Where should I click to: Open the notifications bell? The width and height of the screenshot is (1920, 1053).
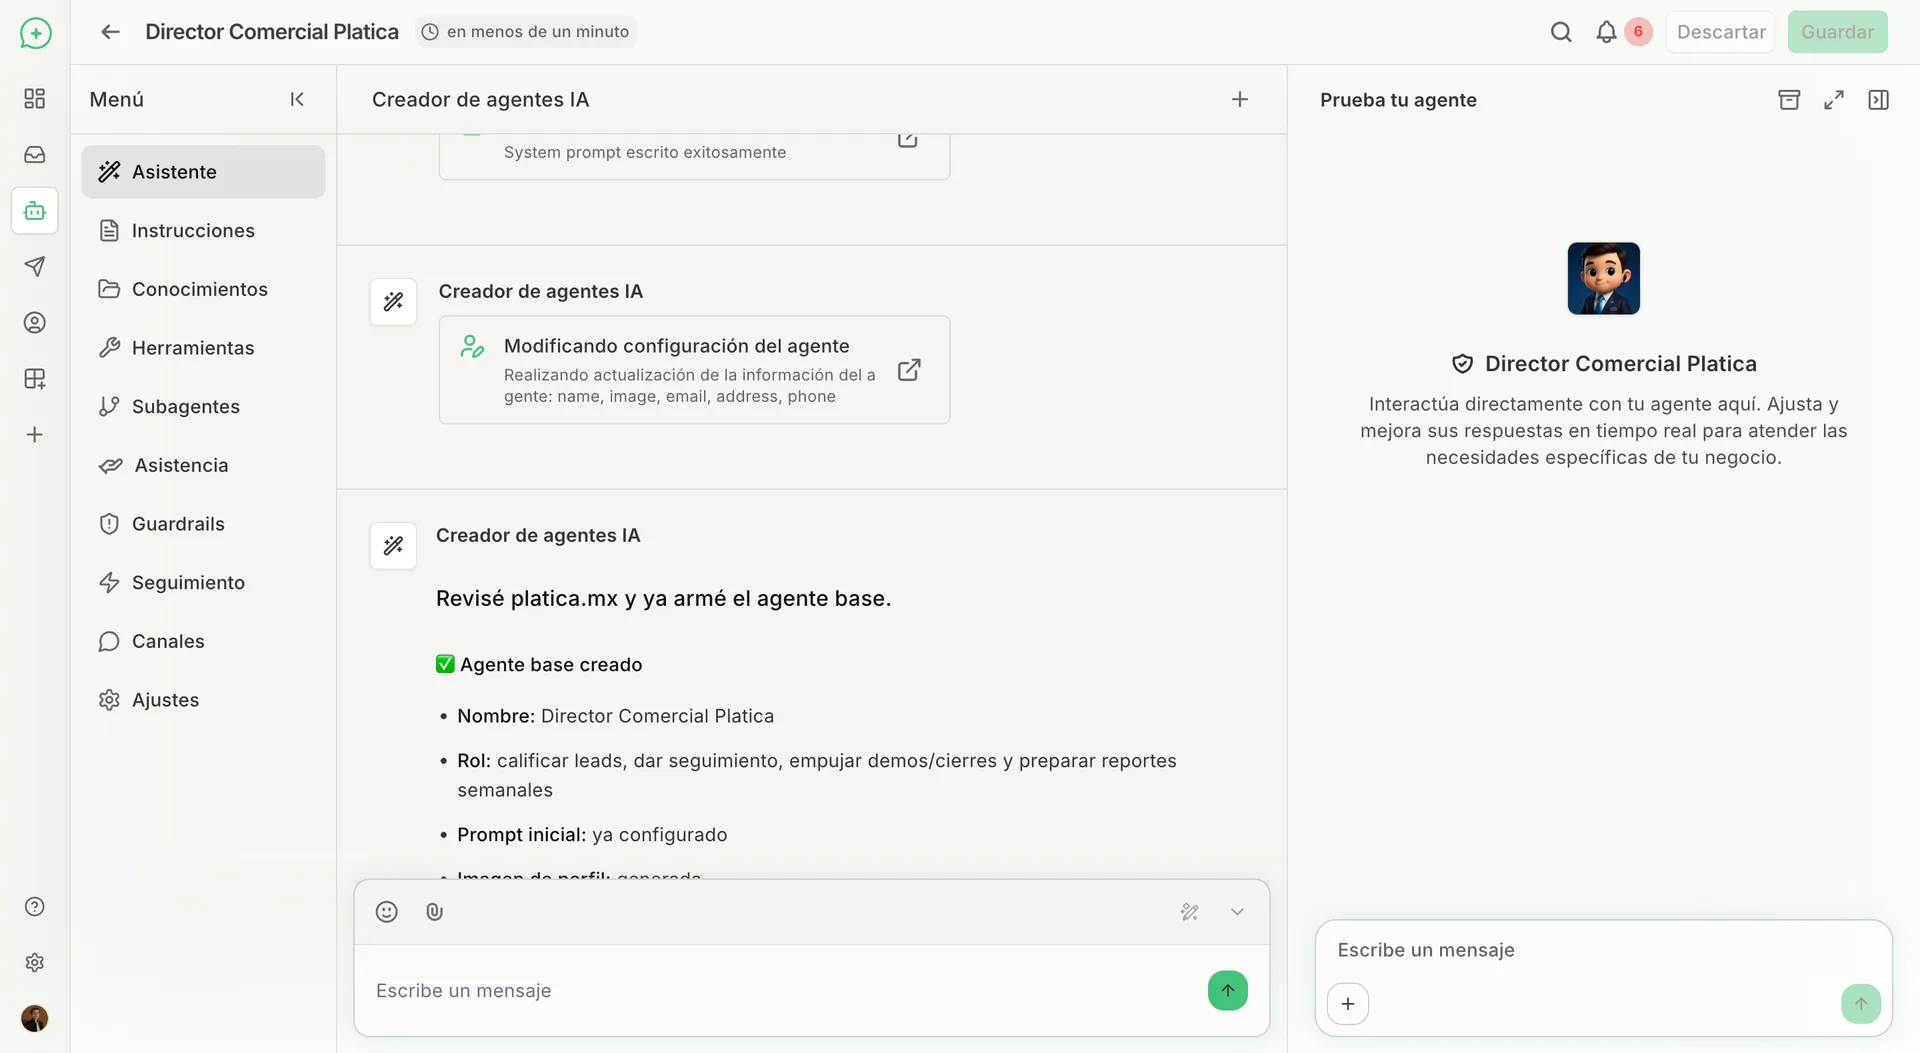coord(1606,32)
